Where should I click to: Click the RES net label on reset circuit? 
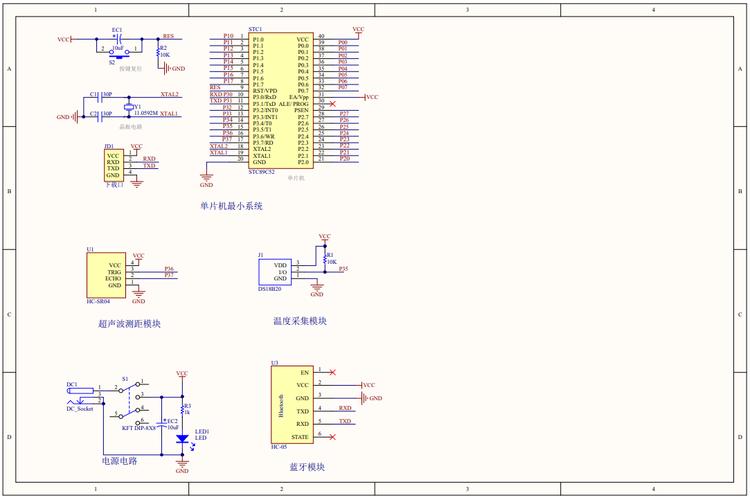click(x=168, y=36)
